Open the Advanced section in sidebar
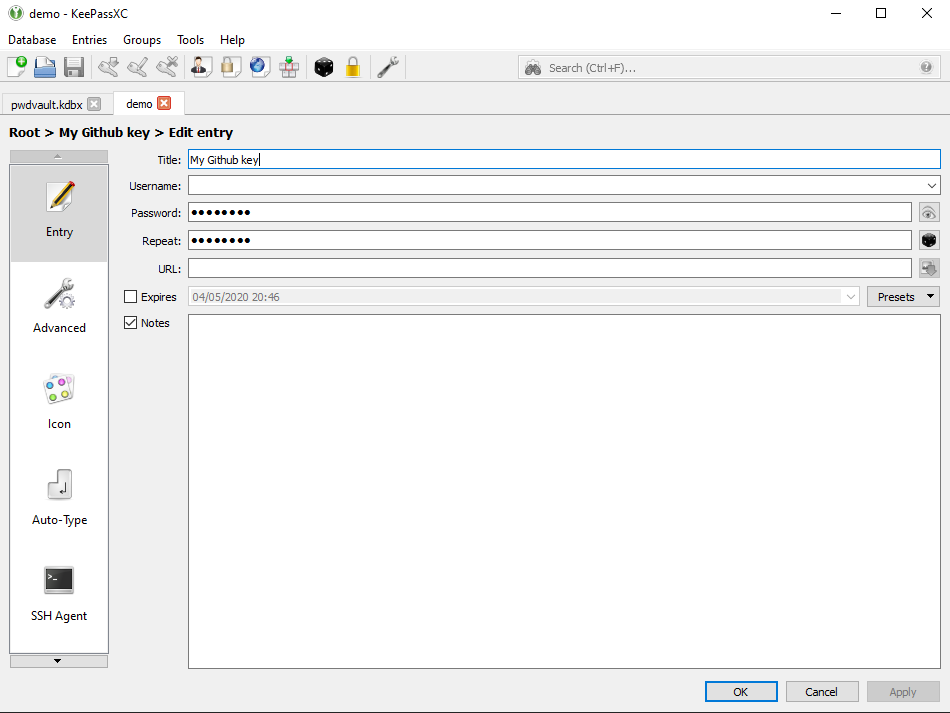 click(59, 306)
